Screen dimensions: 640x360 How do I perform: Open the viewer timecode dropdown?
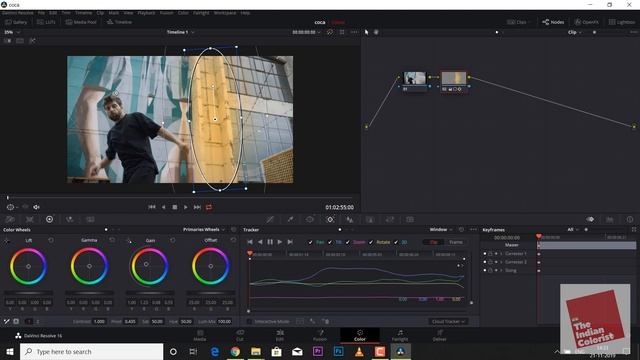307,32
